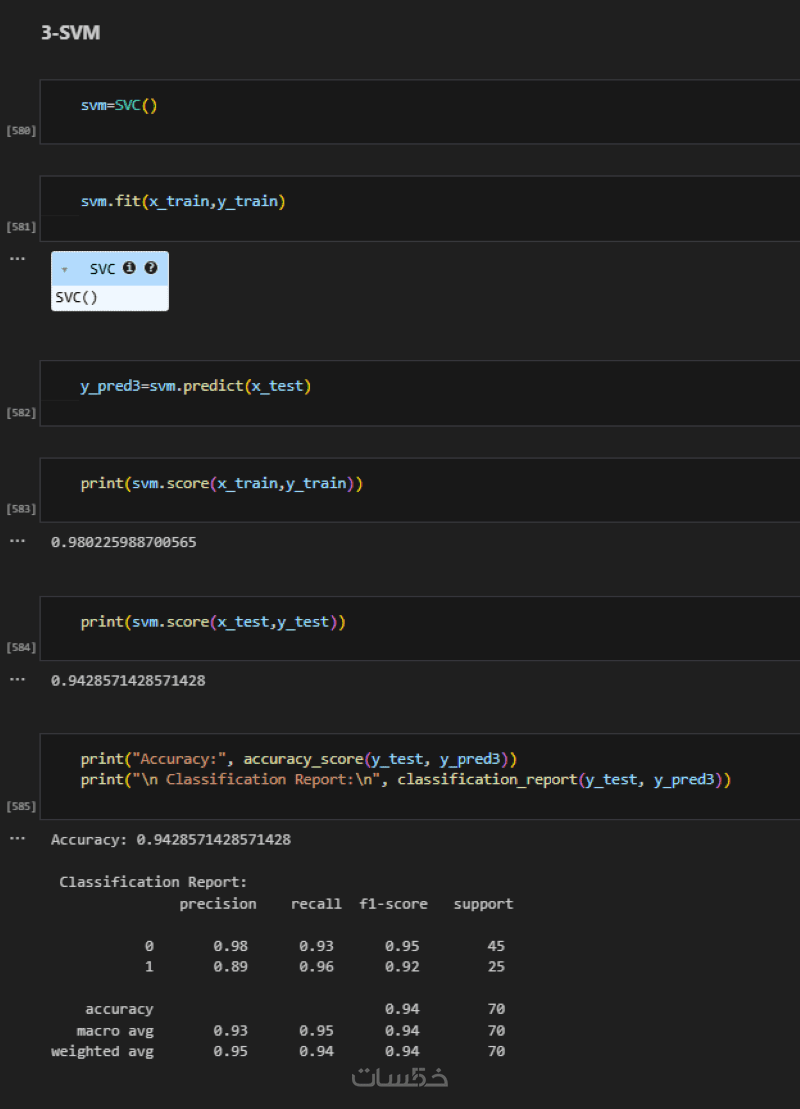Click into the svm=SVC() code cell
Viewport: 800px width, 1109px height.
point(119,105)
